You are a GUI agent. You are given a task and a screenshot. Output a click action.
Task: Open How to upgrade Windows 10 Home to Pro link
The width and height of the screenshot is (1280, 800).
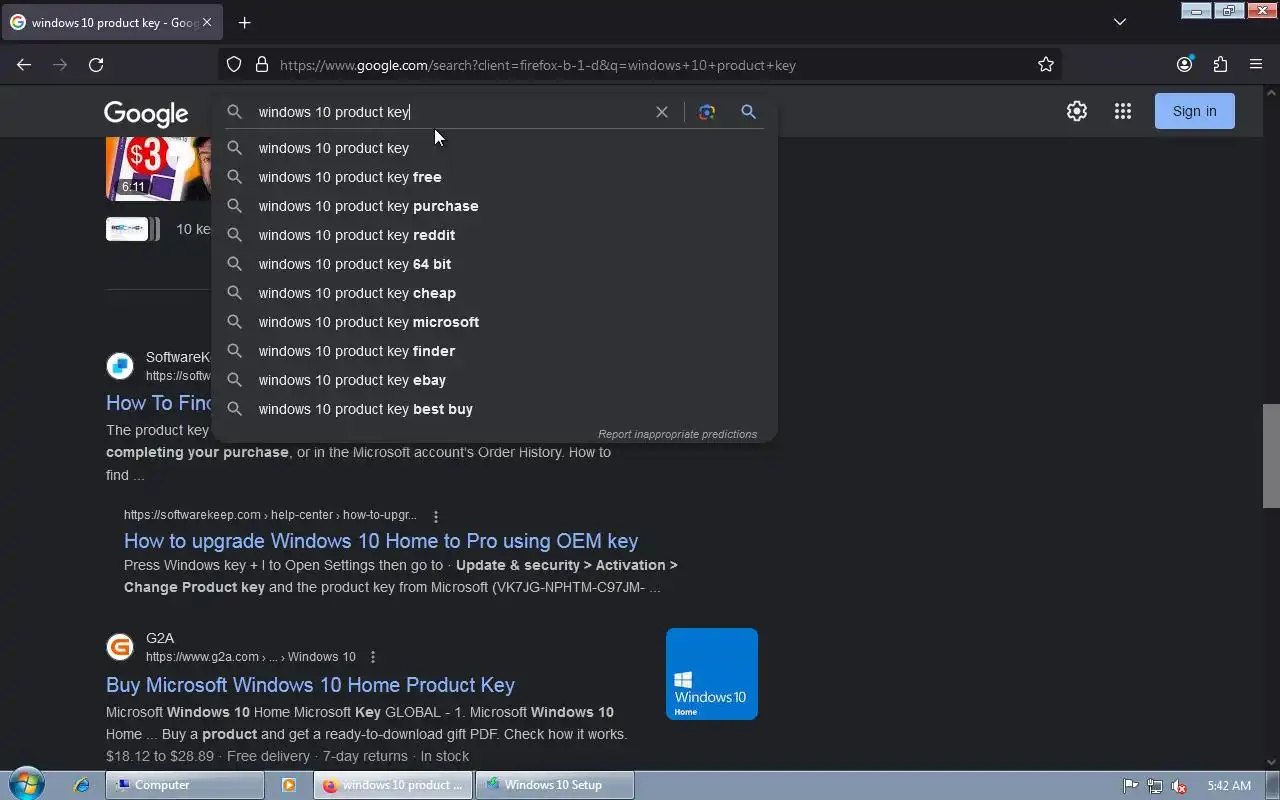coord(381,541)
